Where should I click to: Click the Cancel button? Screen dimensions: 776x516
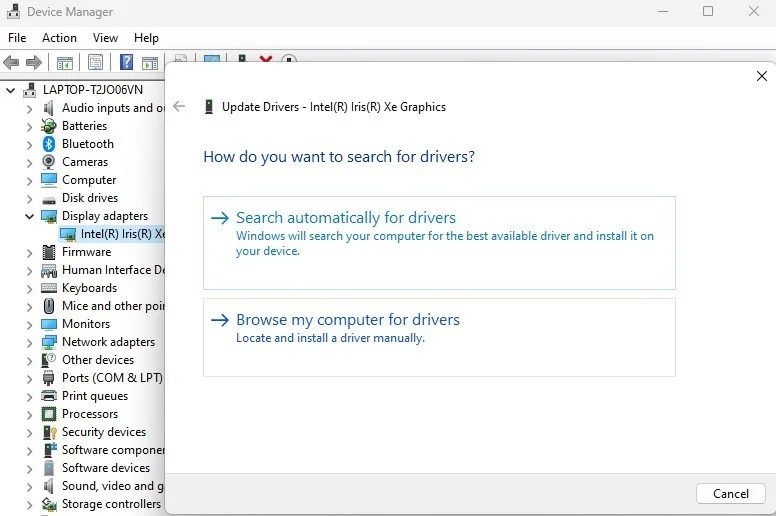coord(730,493)
